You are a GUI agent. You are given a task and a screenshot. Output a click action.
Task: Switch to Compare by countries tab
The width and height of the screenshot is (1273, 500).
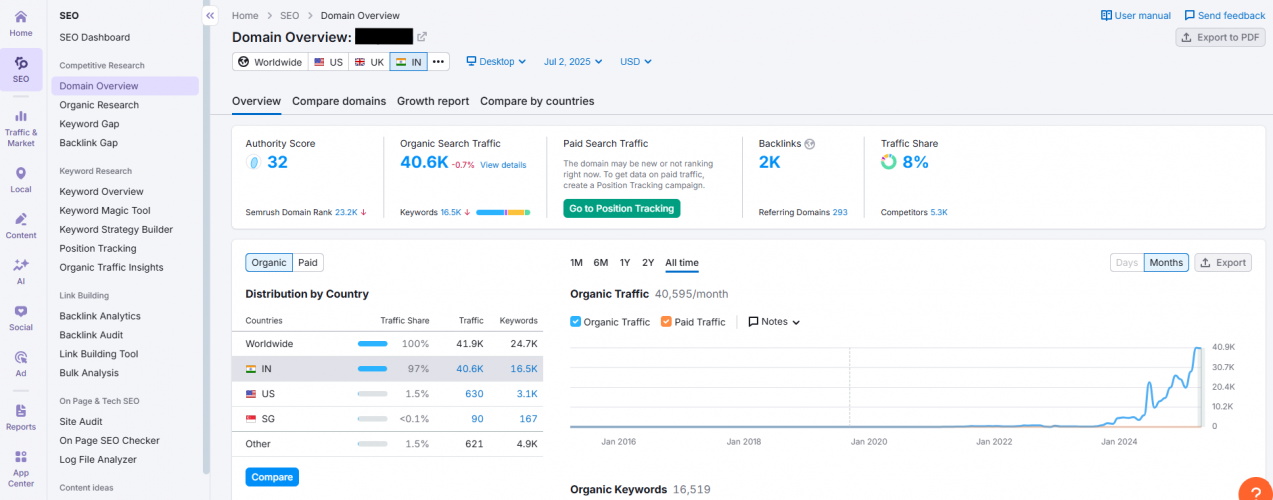[537, 101]
